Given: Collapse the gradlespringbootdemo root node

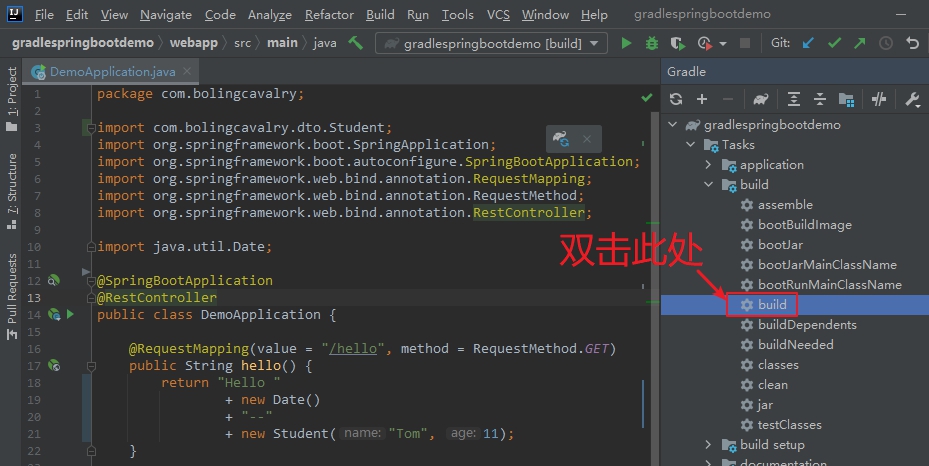Looking at the screenshot, I should (672, 124).
